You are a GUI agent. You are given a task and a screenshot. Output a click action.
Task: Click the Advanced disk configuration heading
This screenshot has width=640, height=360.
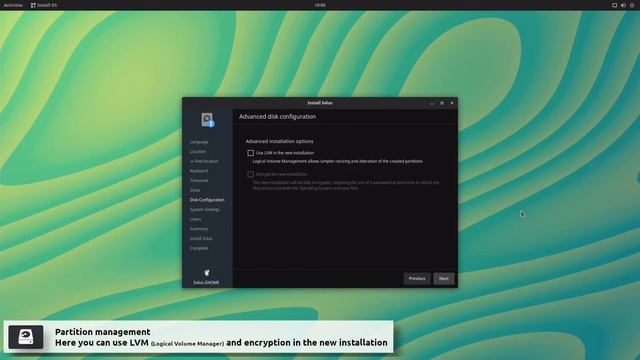click(278, 117)
